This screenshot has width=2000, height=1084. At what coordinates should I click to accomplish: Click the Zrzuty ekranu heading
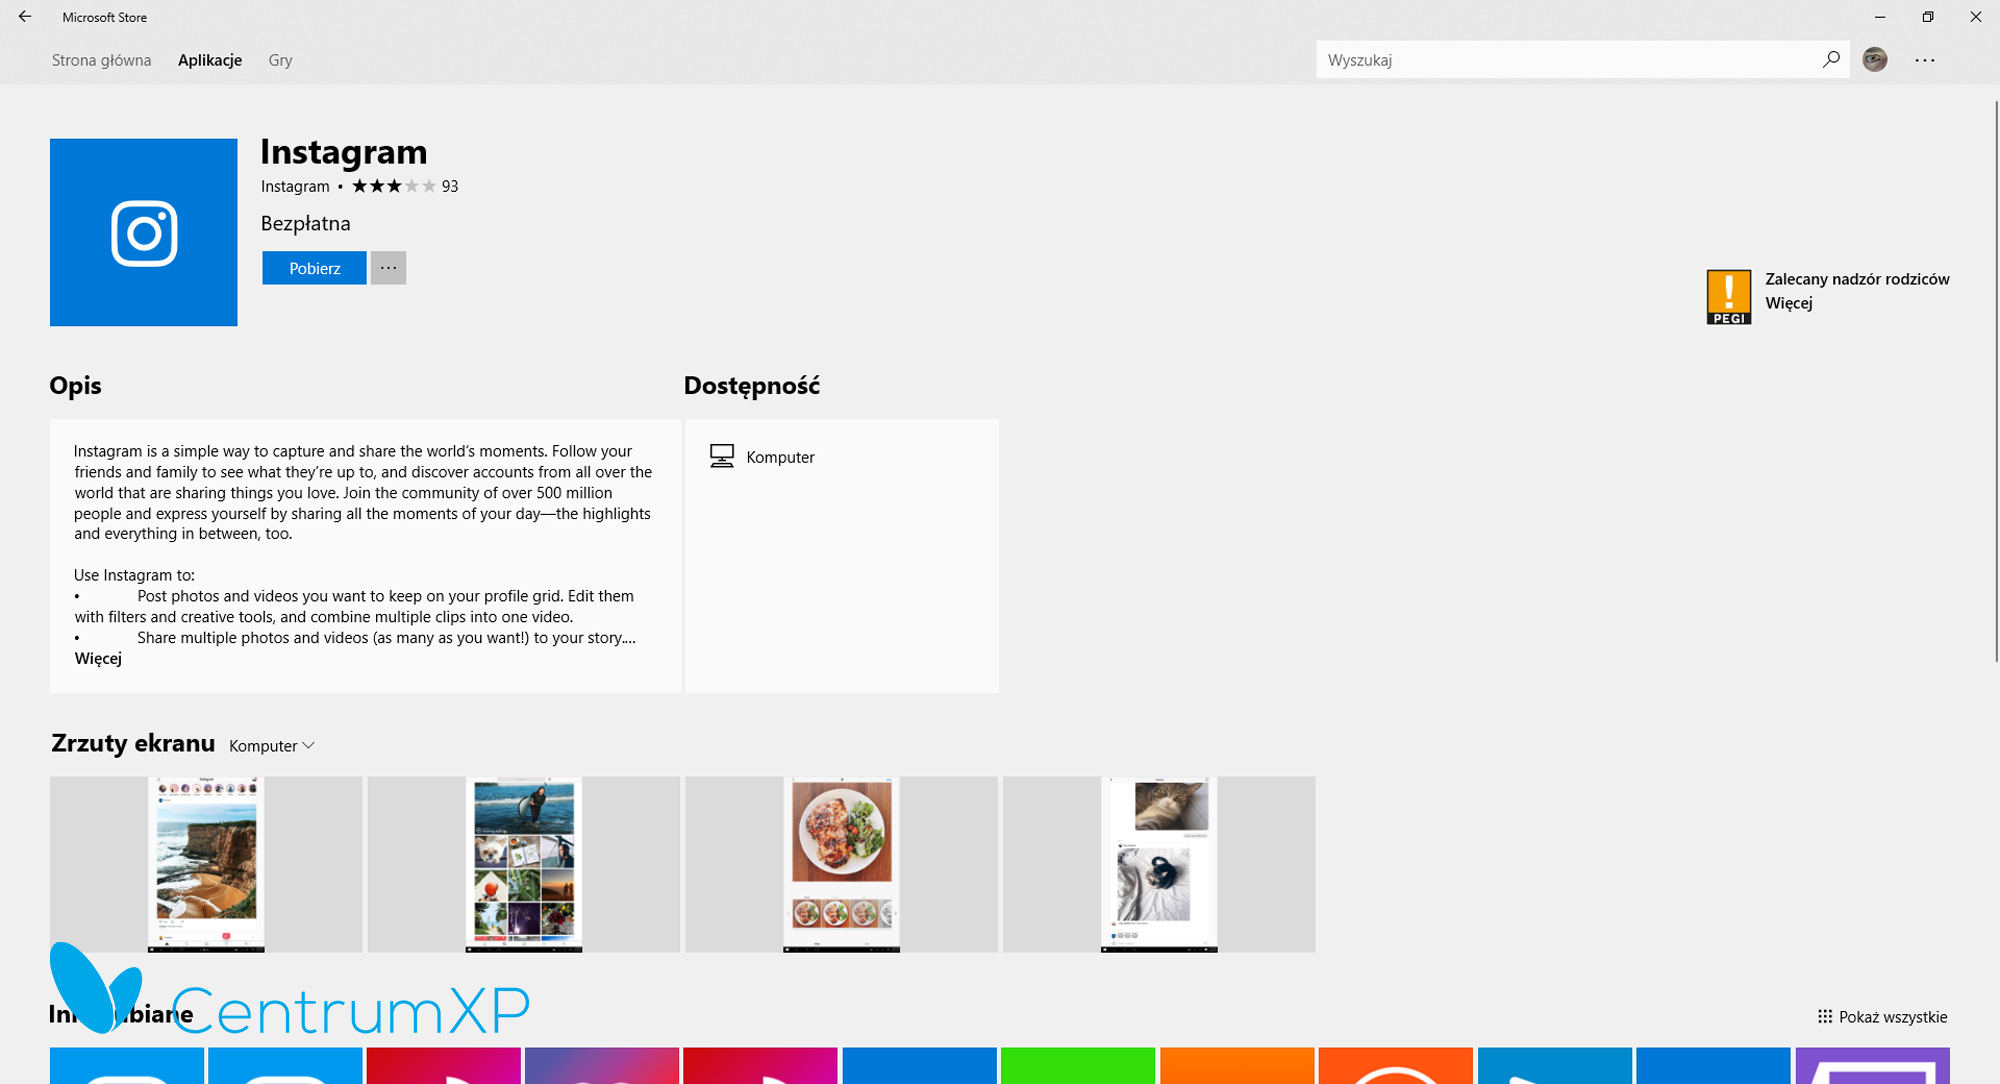point(133,743)
